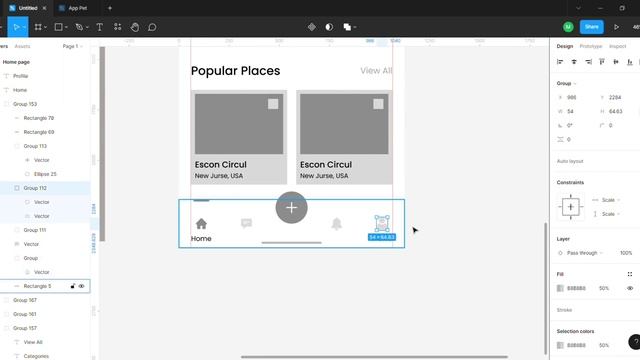
Task: Open fill styles icon in Fill section
Action: tap(630, 274)
